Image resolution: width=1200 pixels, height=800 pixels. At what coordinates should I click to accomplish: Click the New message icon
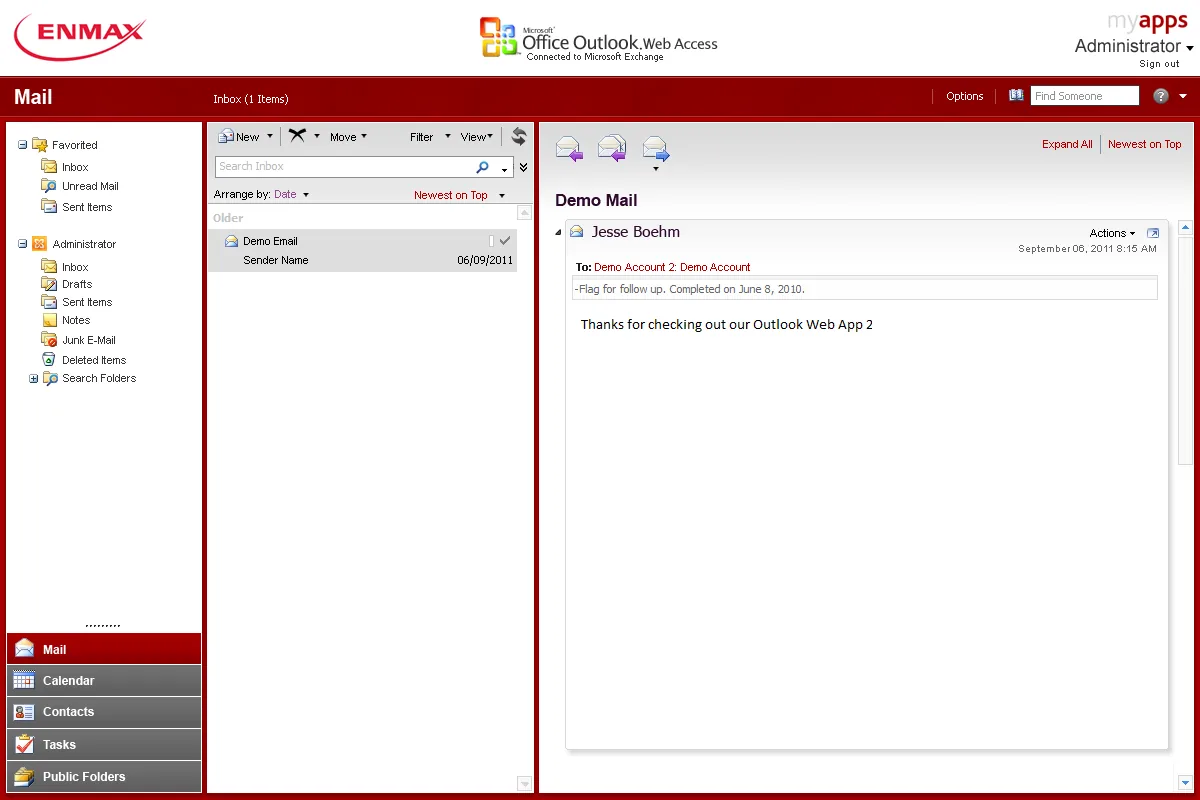[226, 136]
